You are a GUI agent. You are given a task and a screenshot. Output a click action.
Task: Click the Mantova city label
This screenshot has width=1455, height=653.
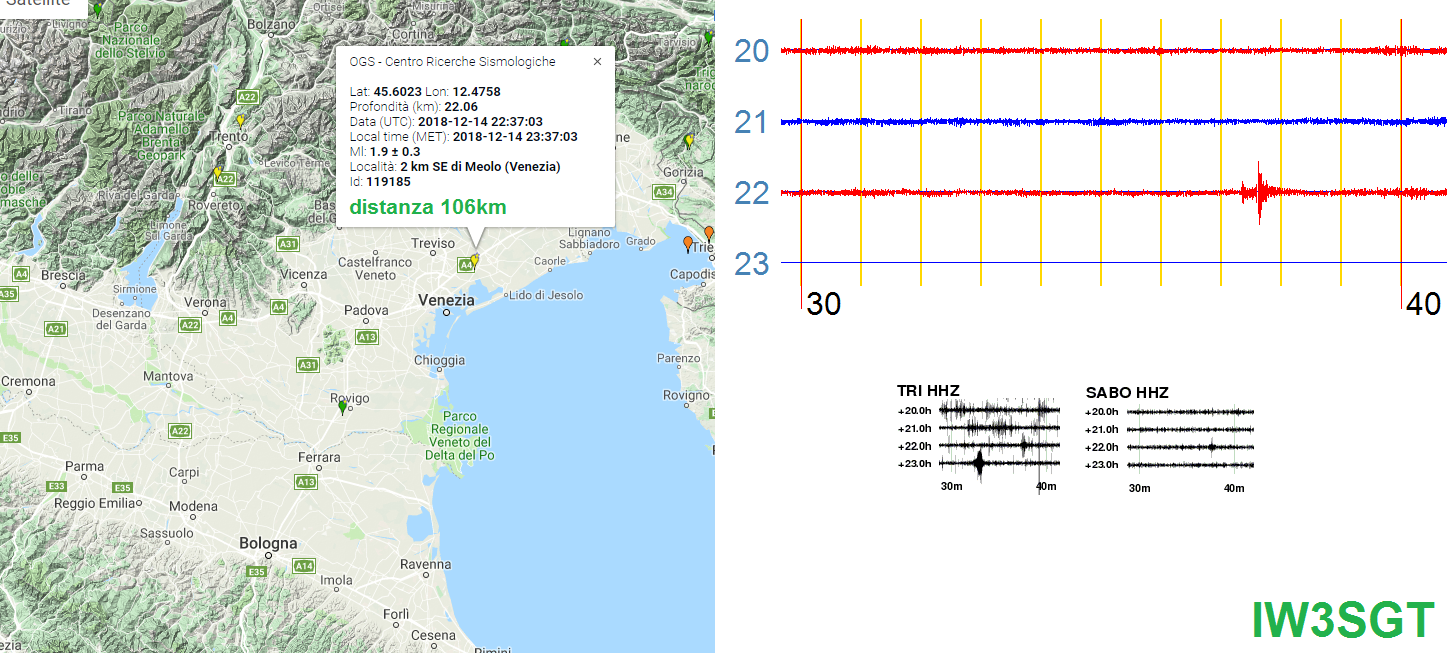[168, 376]
